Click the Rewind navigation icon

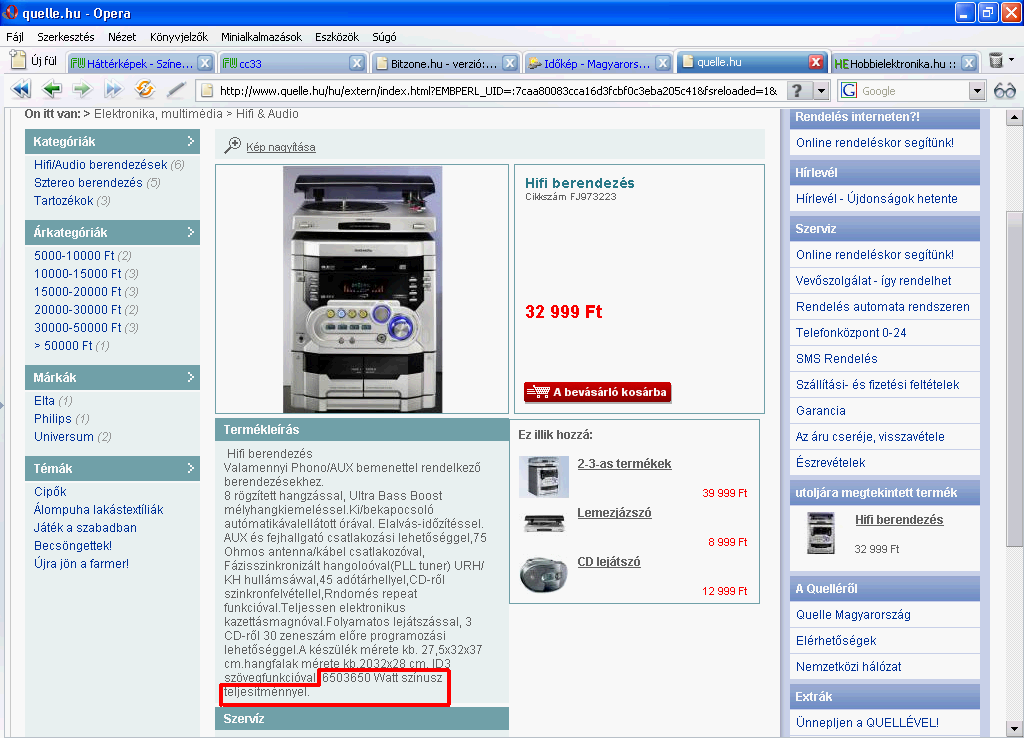pyautogui.click(x=20, y=89)
